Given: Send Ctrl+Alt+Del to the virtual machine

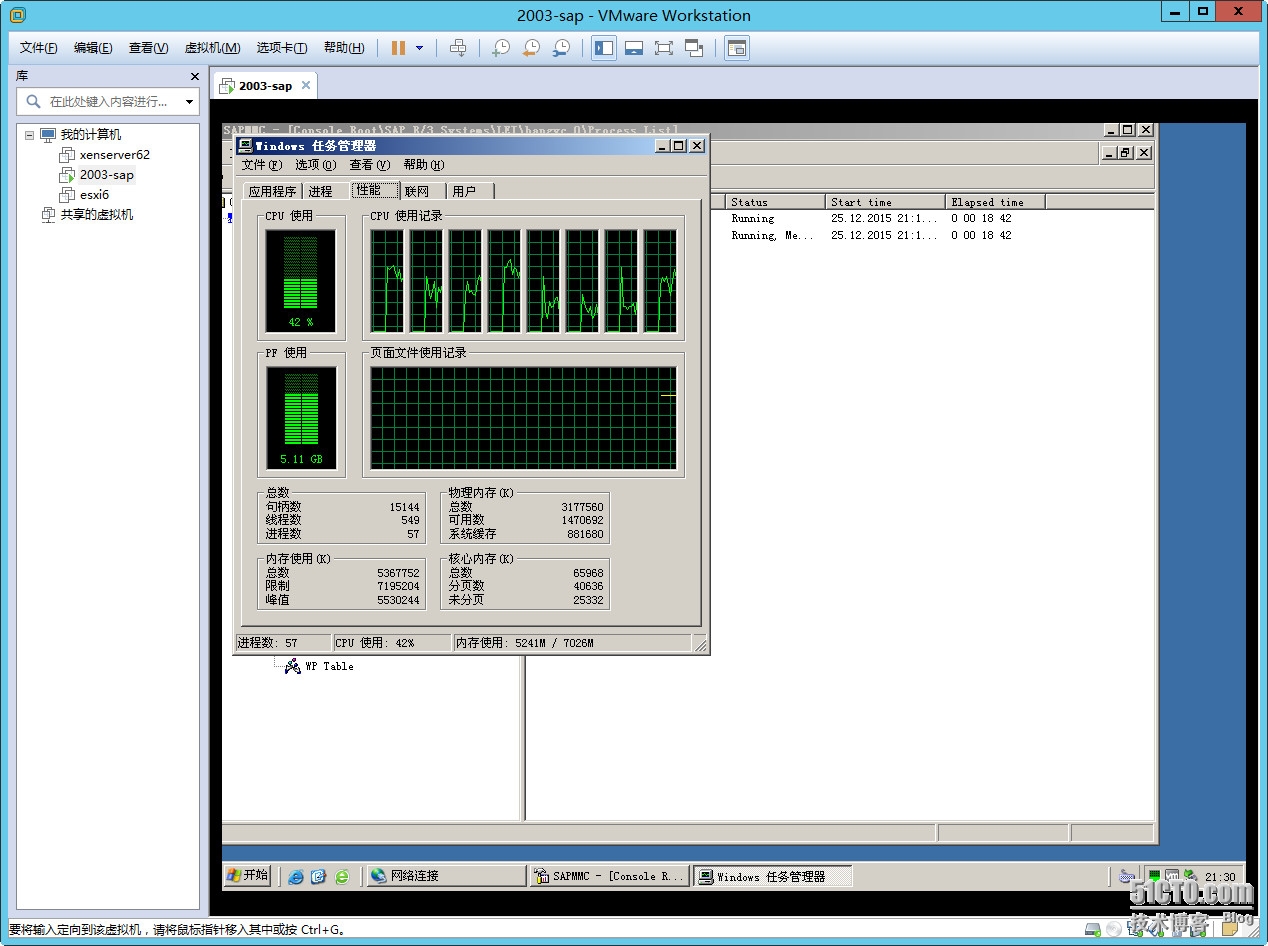Looking at the screenshot, I should pyautogui.click(x=458, y=48).
